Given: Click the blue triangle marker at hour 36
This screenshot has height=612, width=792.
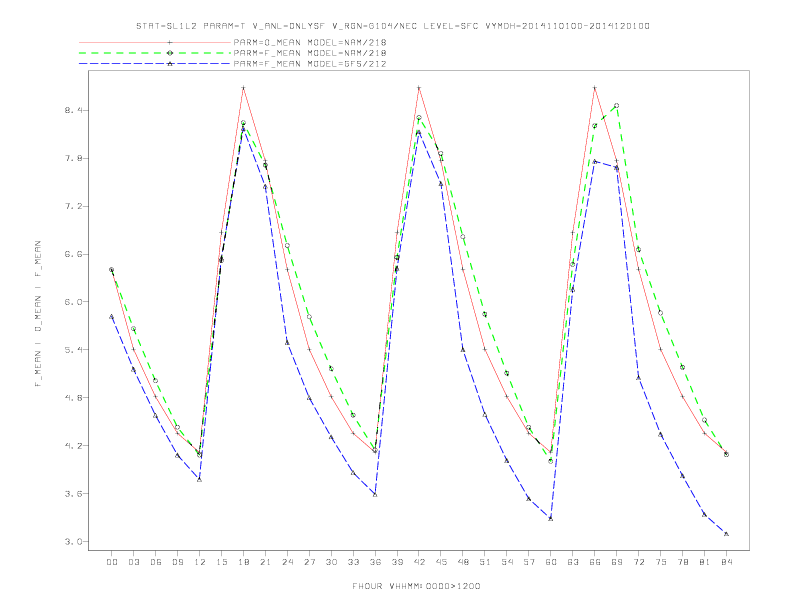Looking at the screenshot, I should pos(375,494).
